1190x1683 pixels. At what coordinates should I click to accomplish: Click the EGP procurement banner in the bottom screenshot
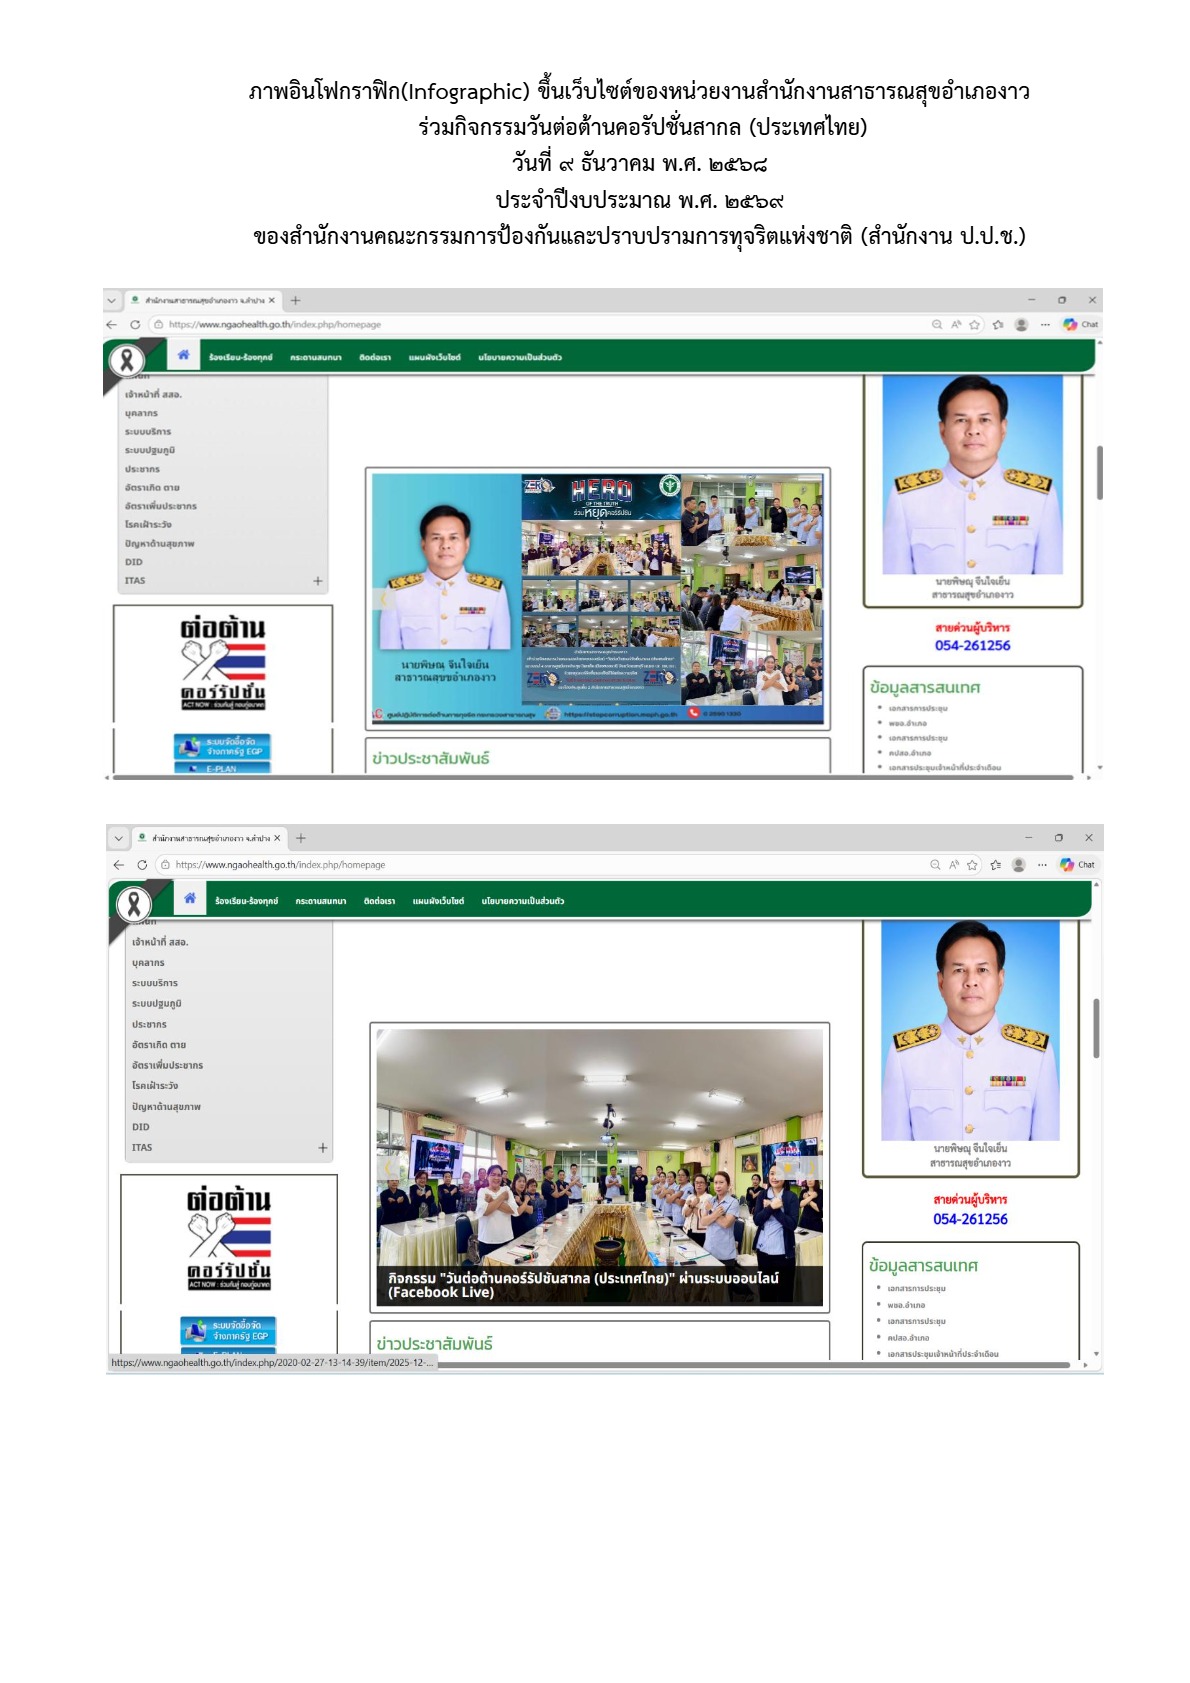228,1331
